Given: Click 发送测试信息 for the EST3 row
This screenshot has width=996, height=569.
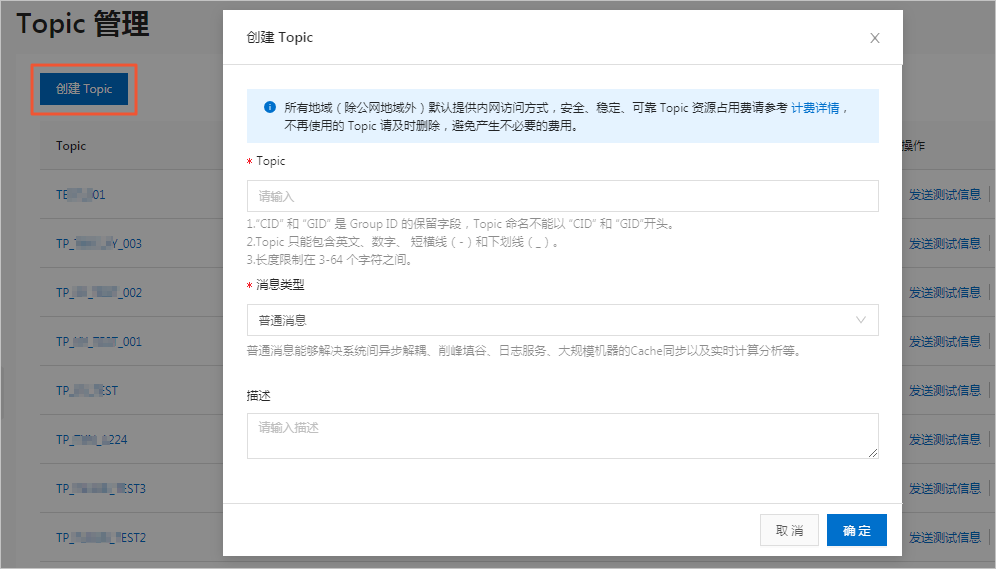Looking at the screenshot, I should (945, 488).
